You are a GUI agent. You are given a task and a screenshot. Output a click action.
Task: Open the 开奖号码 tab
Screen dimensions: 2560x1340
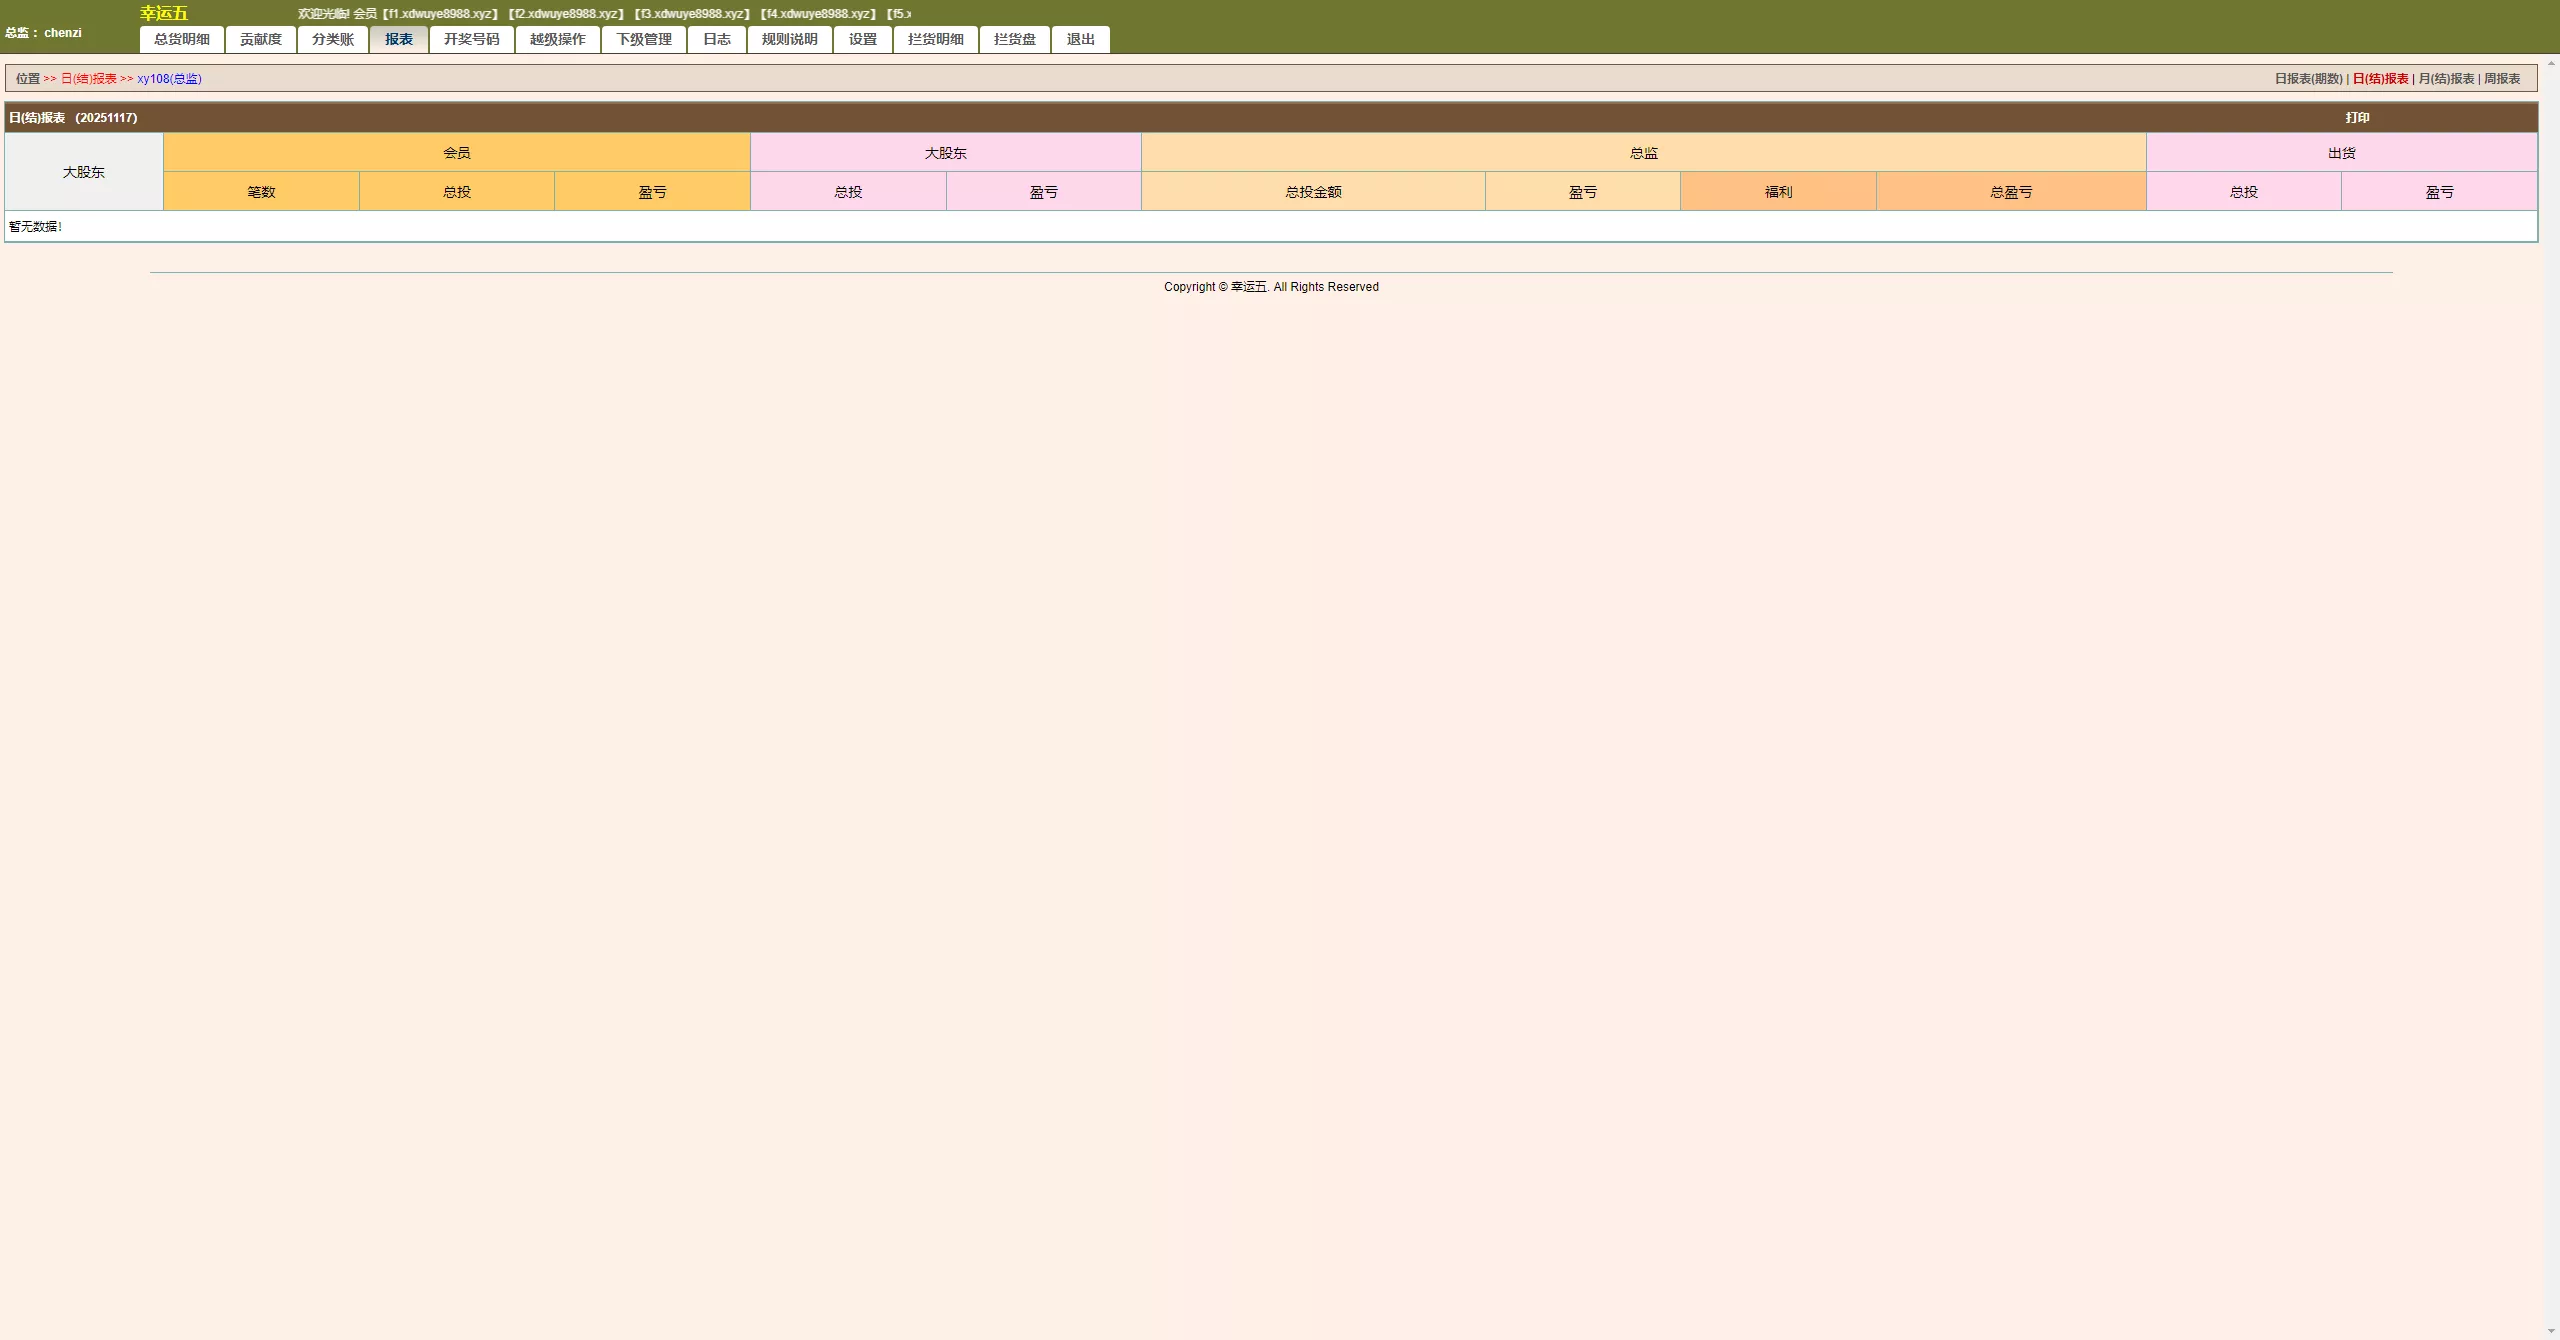472,39
